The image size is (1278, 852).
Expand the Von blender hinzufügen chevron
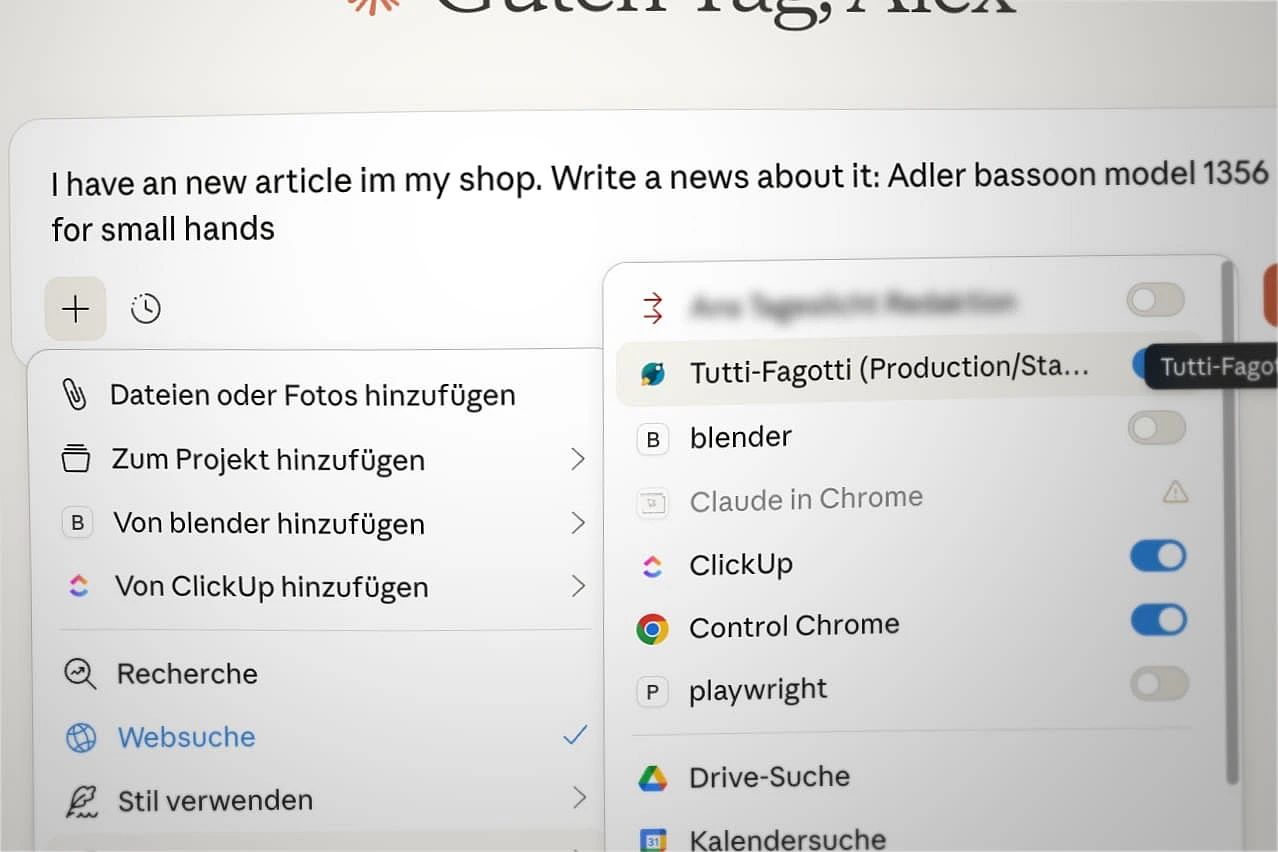click(x=577, y=523)
